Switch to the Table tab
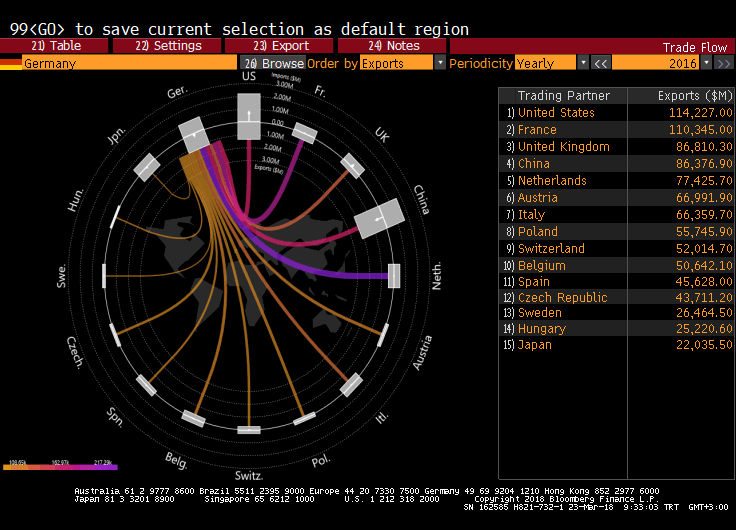 point(56,46)
